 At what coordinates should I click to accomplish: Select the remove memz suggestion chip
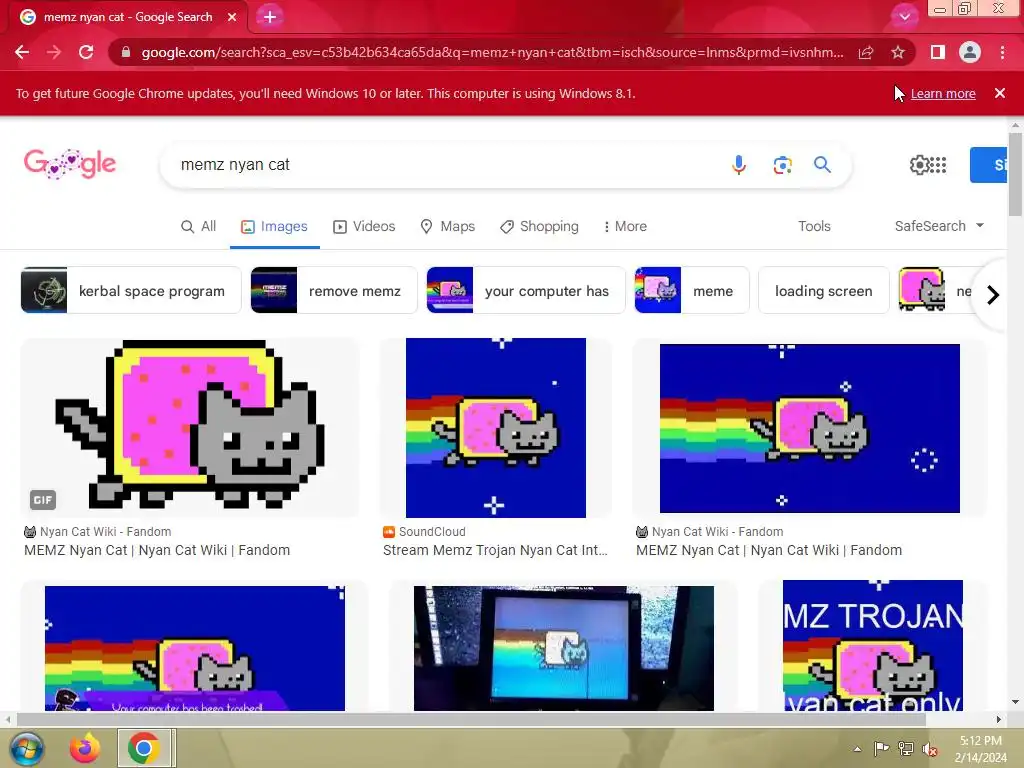334,290
